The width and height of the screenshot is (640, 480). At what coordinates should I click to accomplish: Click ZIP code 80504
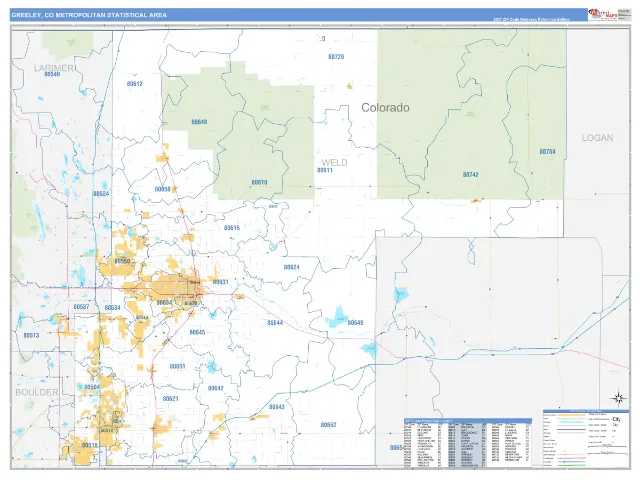click(92, 387)
